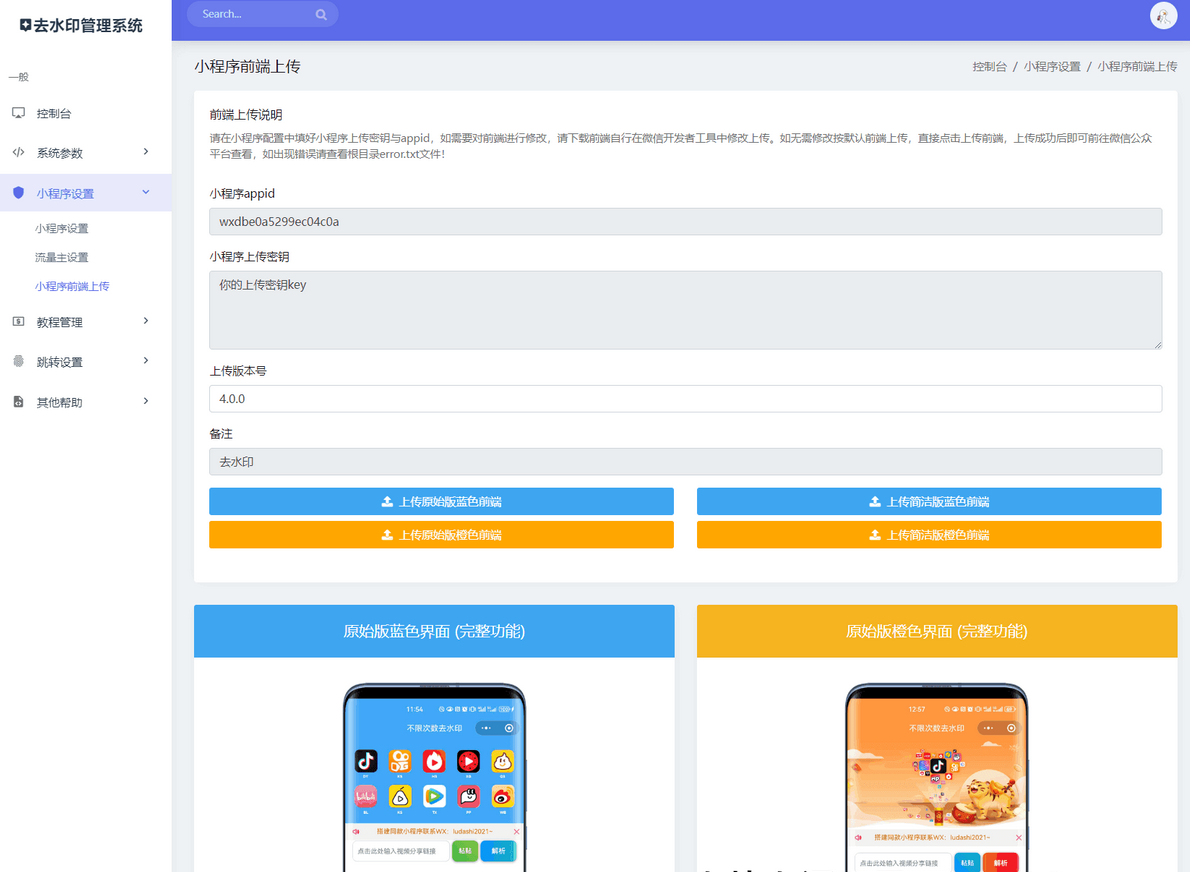Click upload icon on 上传原始版蓝色前端 button
This screenshot has height=872, width=1190.
(x=387, y=502)
